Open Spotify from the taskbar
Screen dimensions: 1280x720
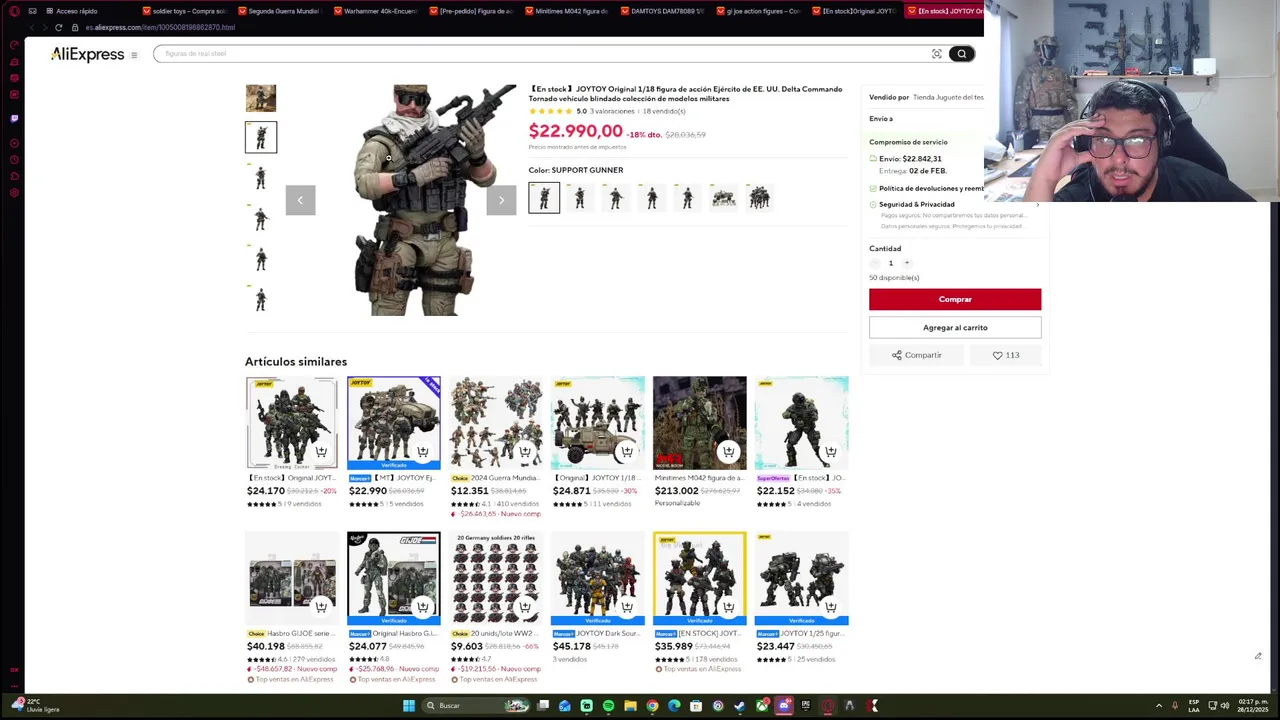[608, 706]
